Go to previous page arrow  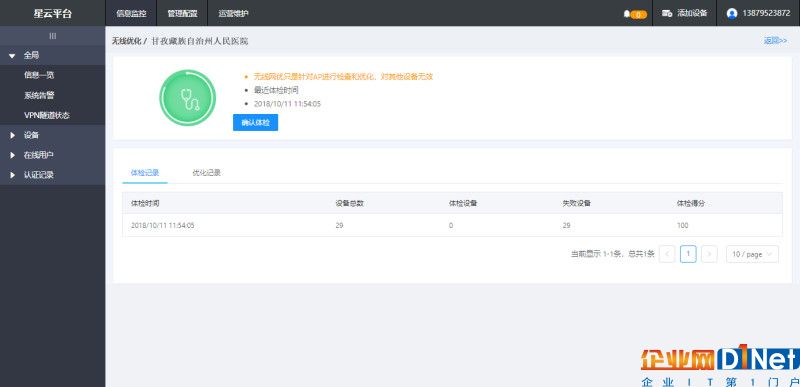[667, 254]
